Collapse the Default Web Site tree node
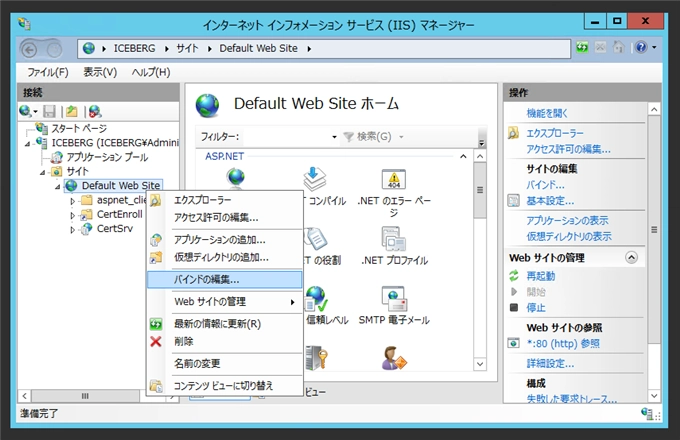 point(57,187)
